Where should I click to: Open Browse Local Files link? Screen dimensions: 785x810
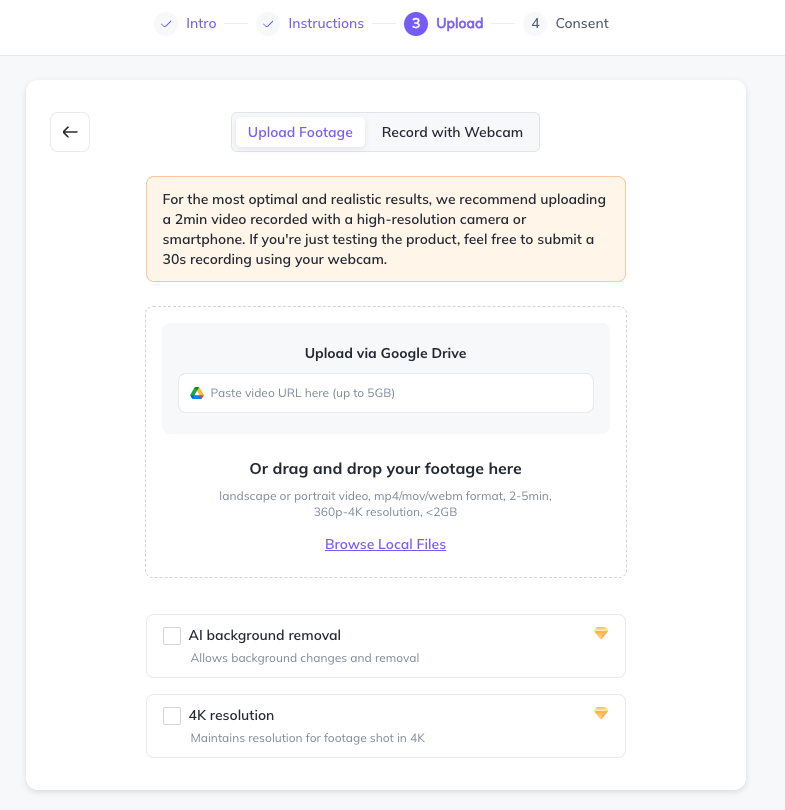(x=385, y=544)
